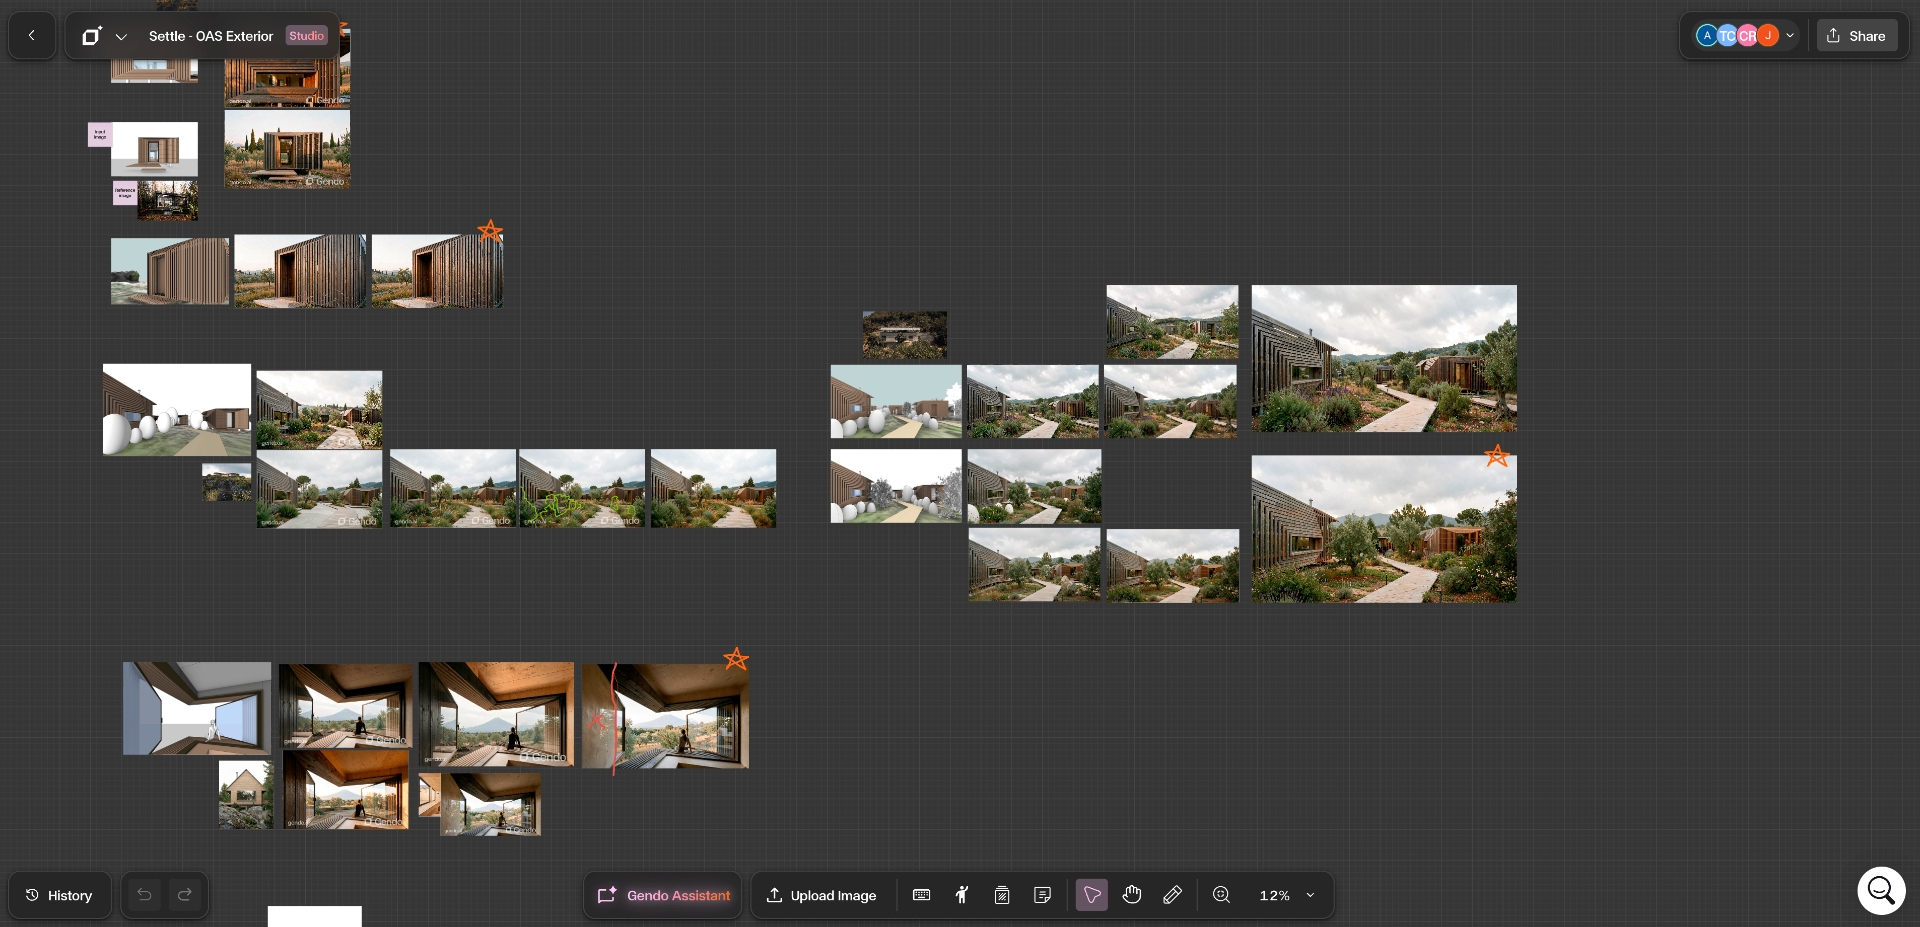Select the interior render with red line
This screenshot has width=1920, height=927.
(x=665, y=716)
